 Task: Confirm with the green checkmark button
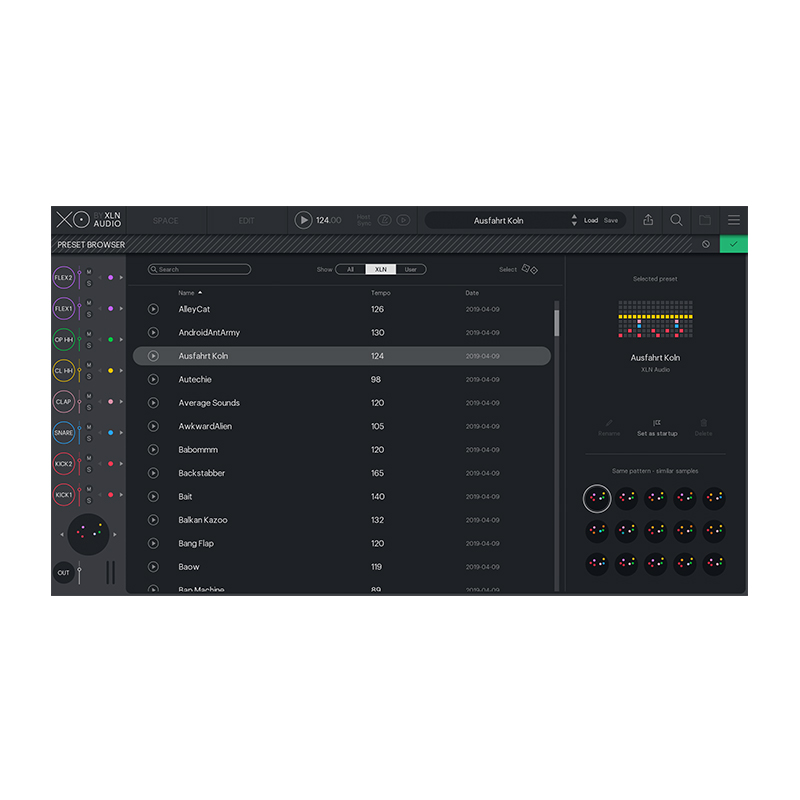click(733, 244)
